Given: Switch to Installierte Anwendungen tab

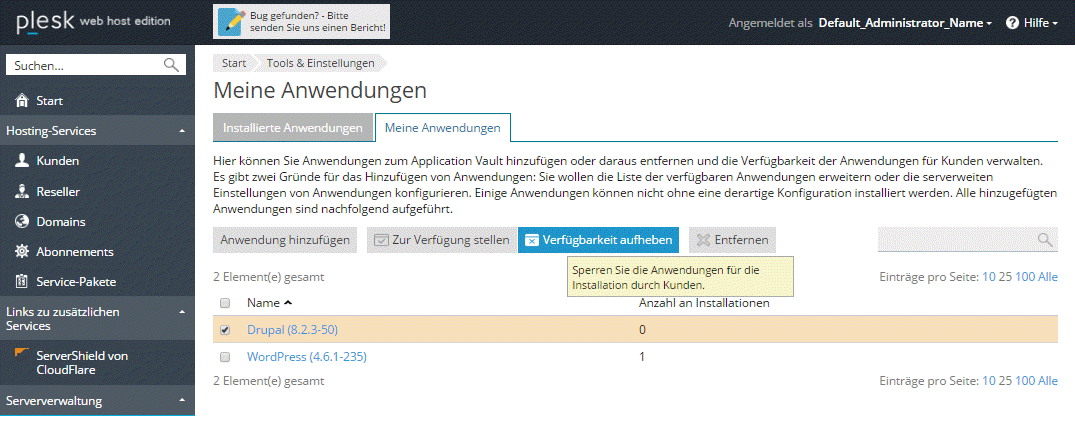Looking at the screenshot, I should [x=293, y=128].
